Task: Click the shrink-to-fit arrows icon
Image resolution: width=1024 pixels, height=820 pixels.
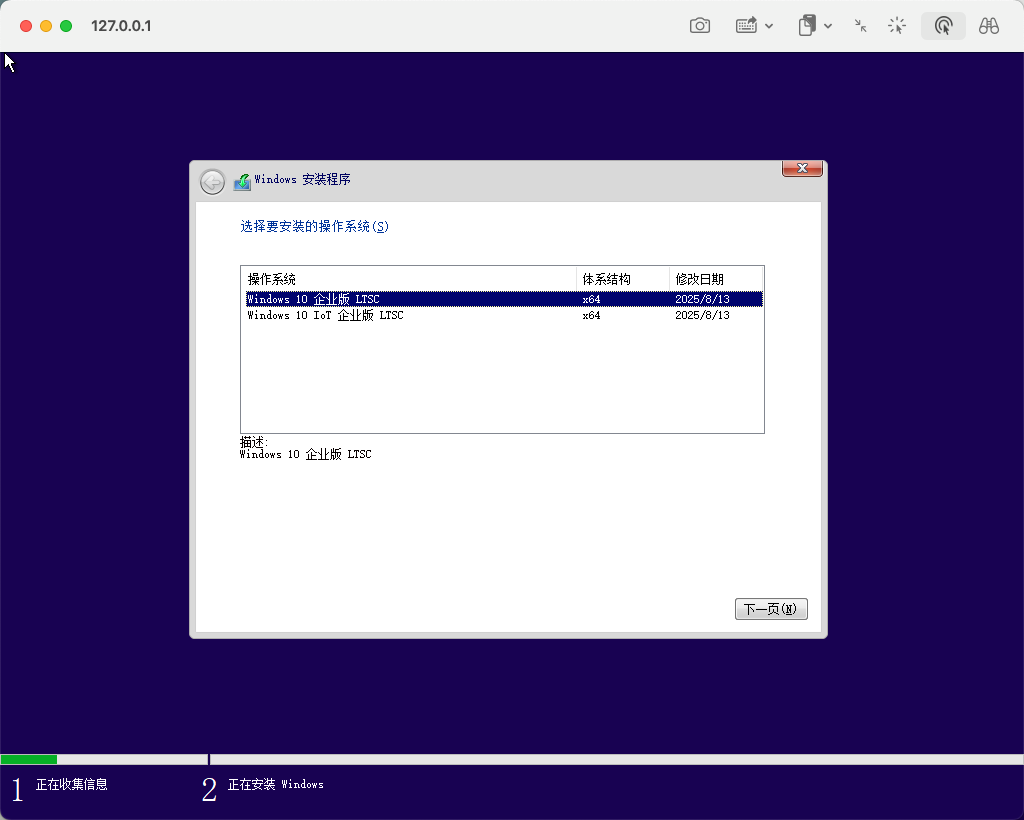Action: click(860, 26)
